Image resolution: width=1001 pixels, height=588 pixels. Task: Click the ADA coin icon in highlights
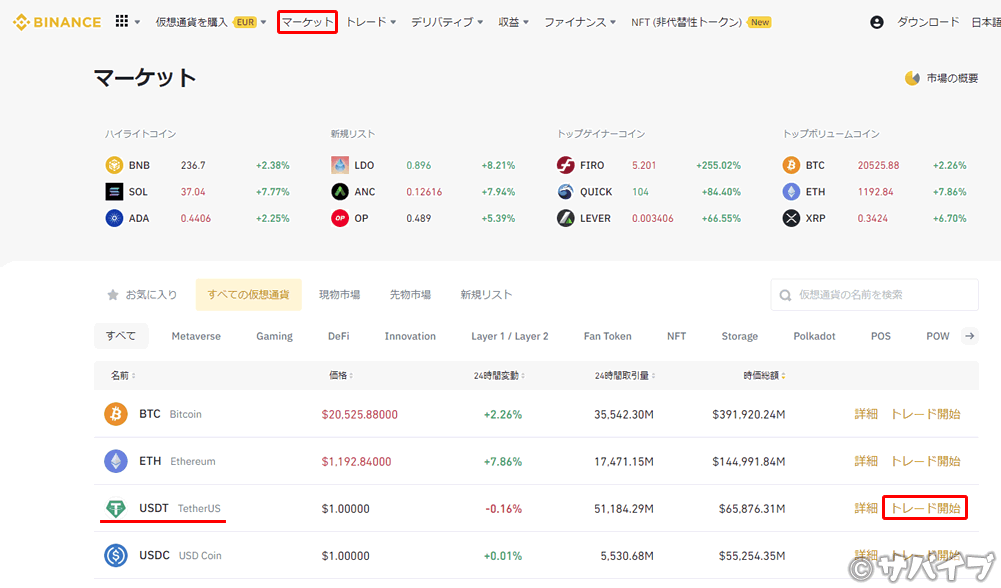114,218
